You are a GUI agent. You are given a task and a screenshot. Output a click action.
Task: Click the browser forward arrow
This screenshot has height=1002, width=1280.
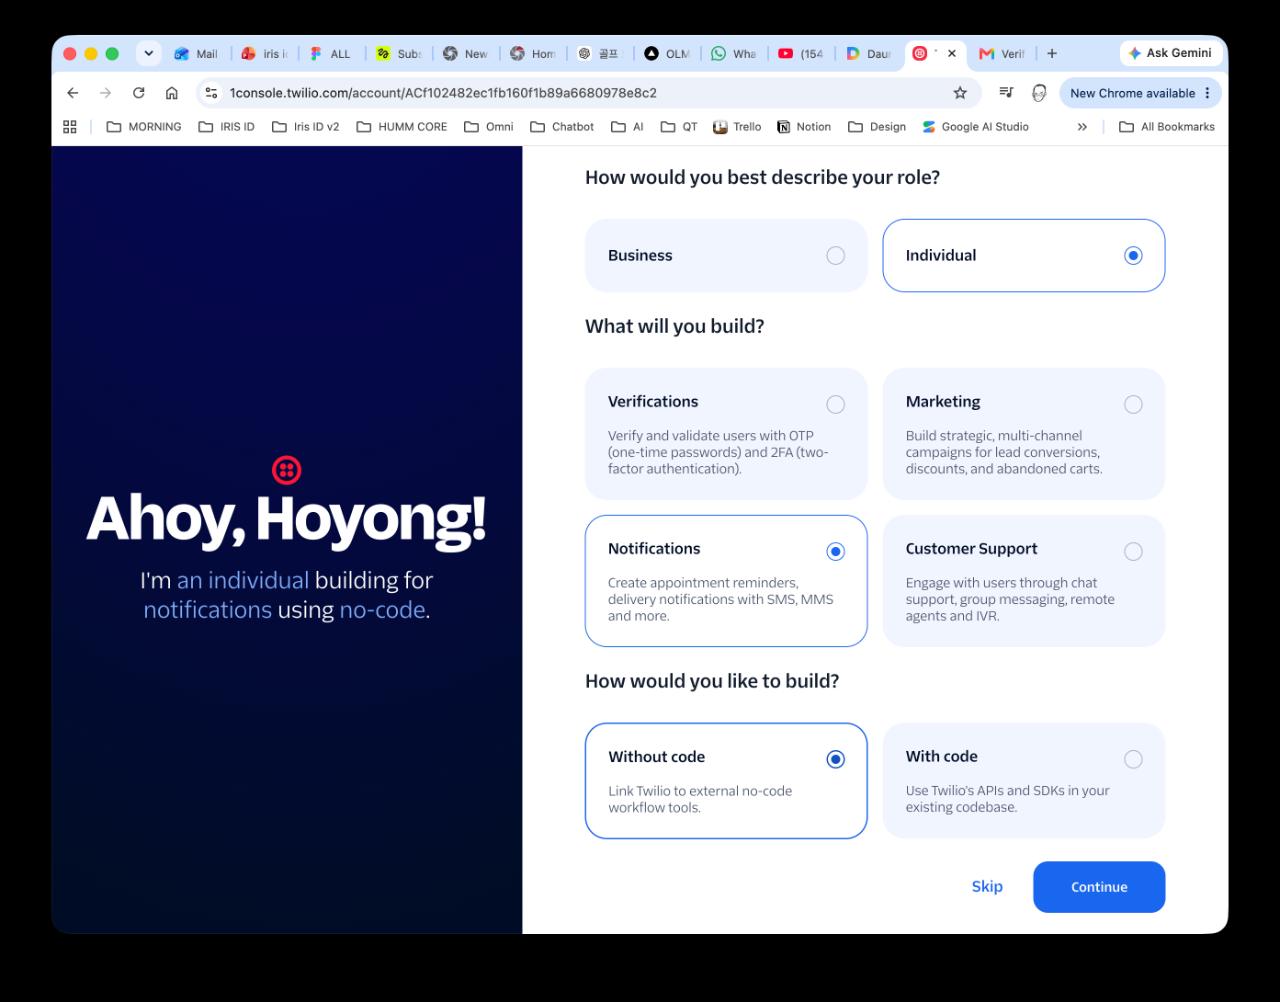click(105, 93)
